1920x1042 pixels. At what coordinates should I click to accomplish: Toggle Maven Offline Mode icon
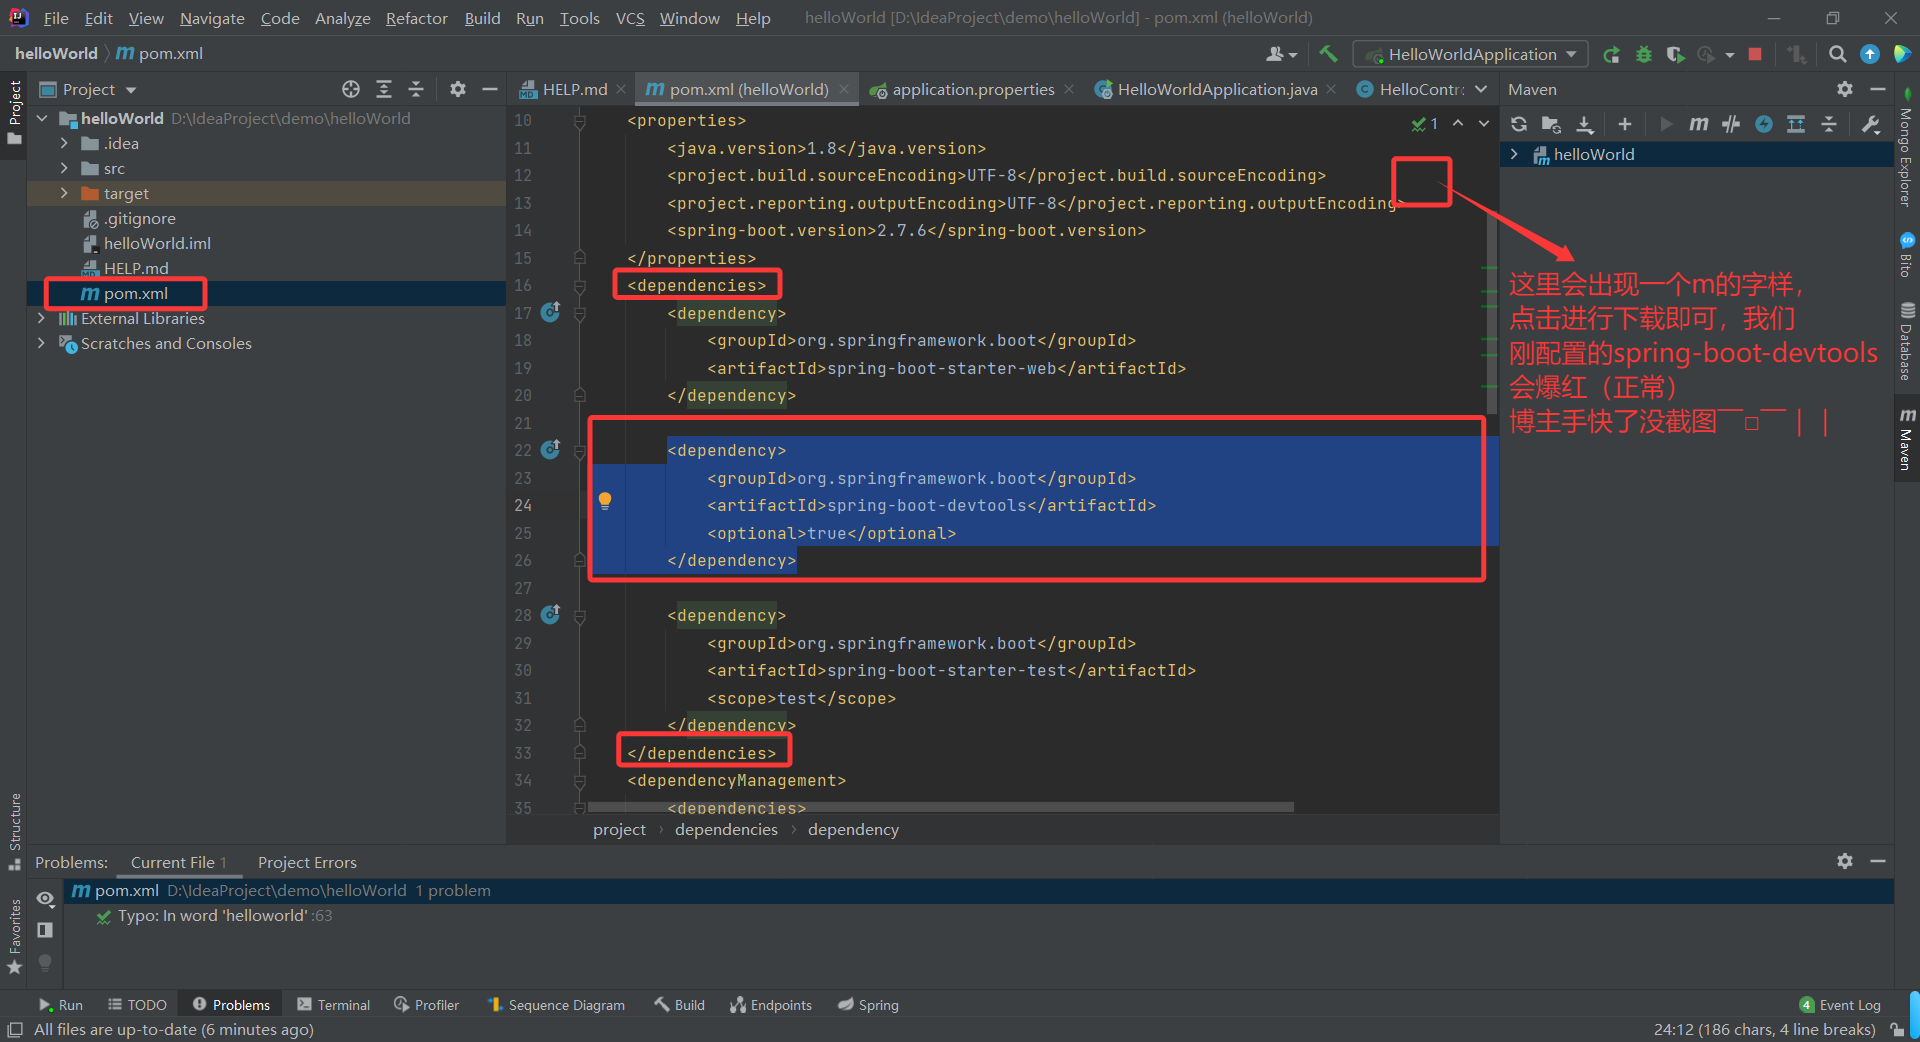coord(1731,124)
